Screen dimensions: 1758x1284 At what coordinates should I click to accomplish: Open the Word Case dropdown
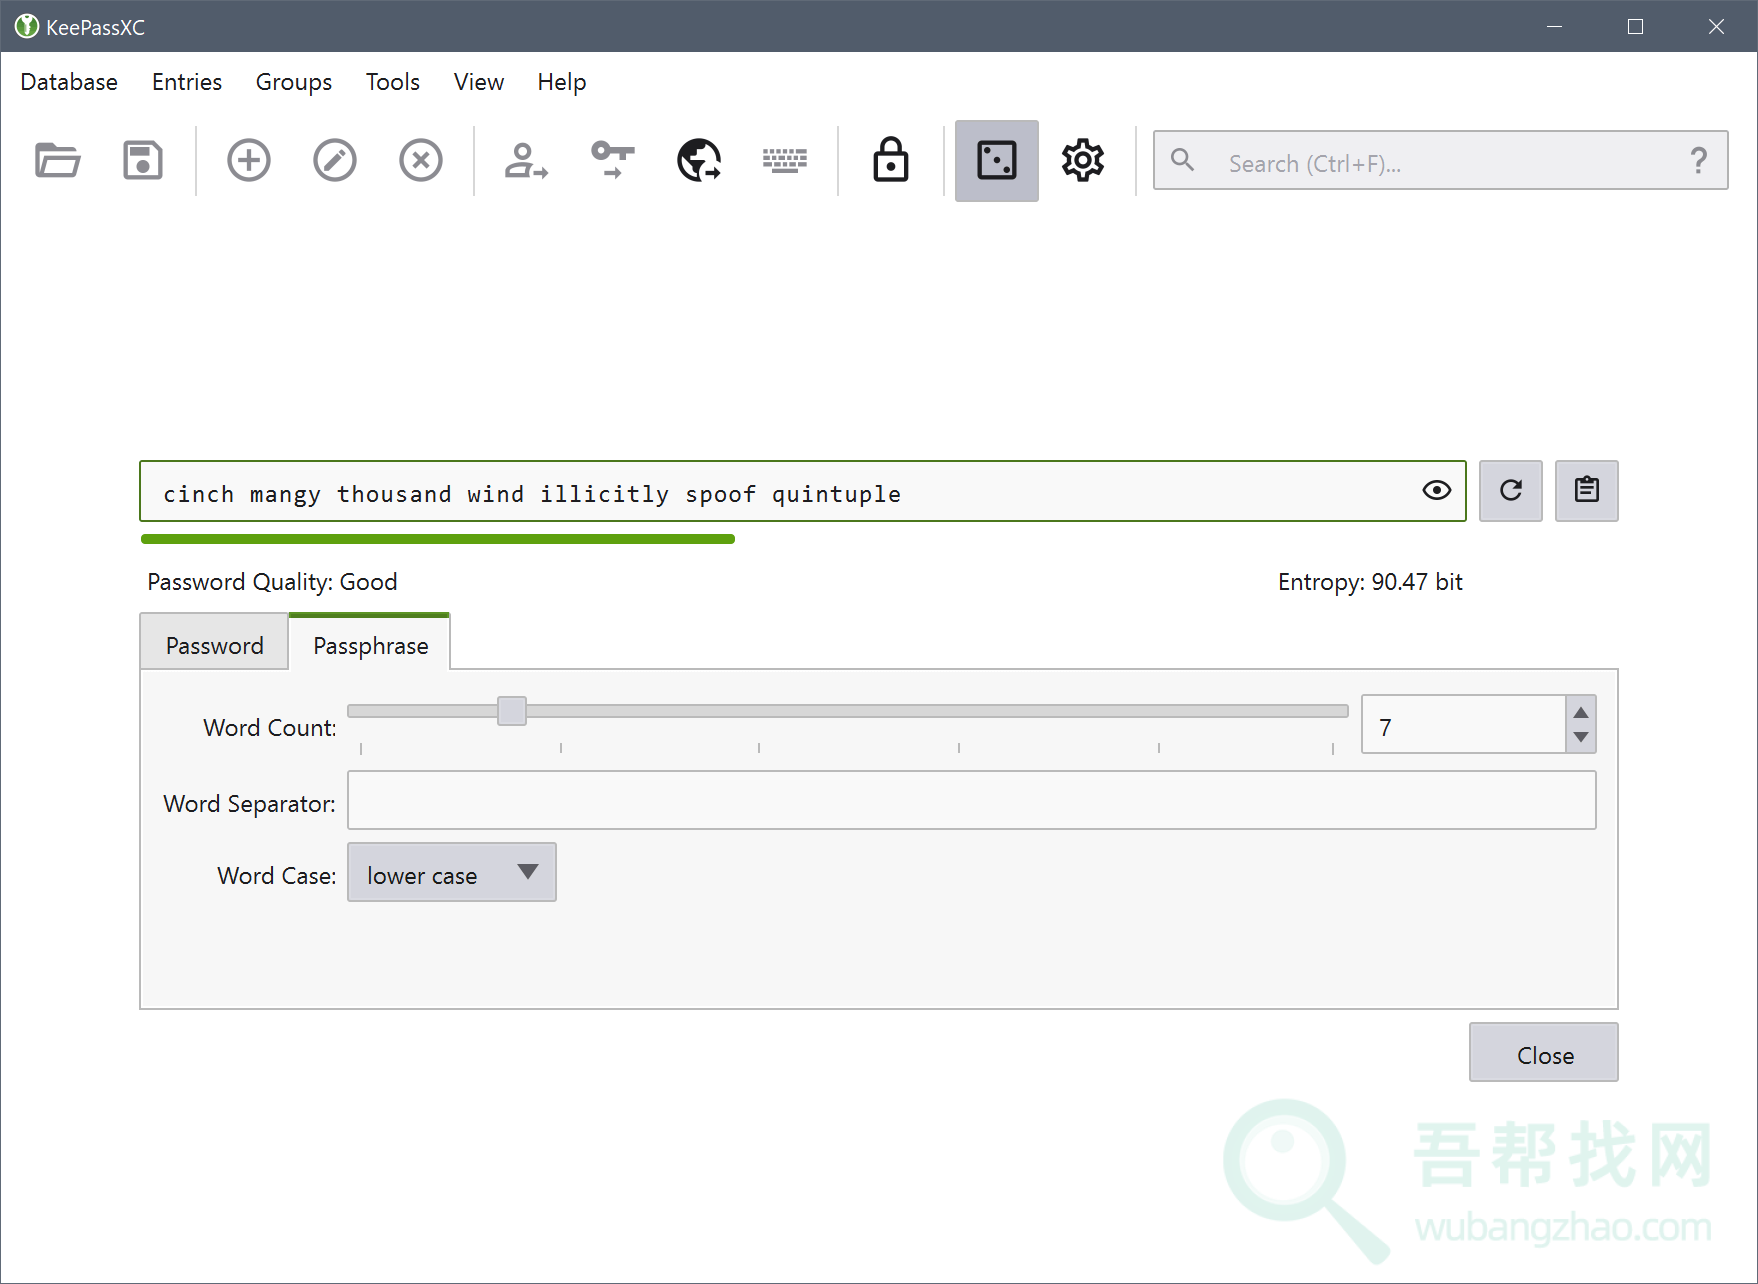(452, 872)
